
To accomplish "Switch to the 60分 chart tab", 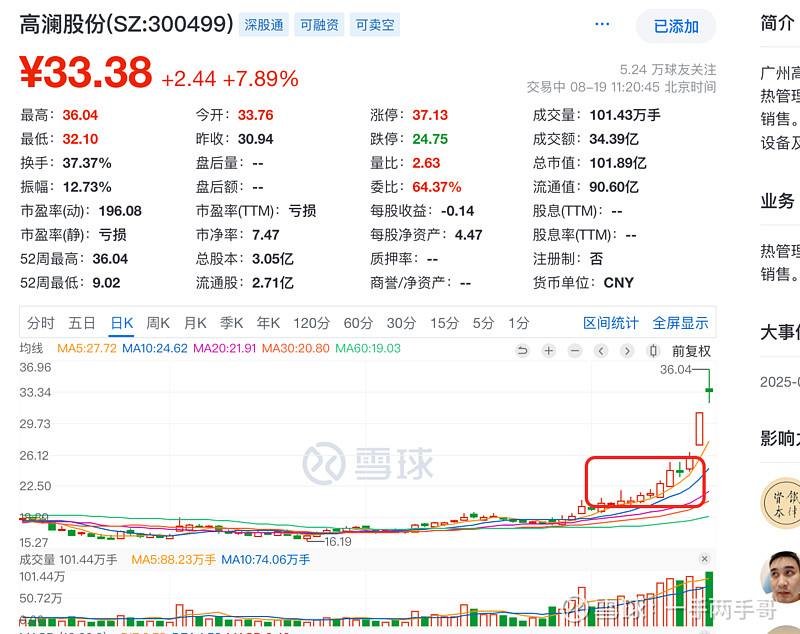I will [358, 323].
